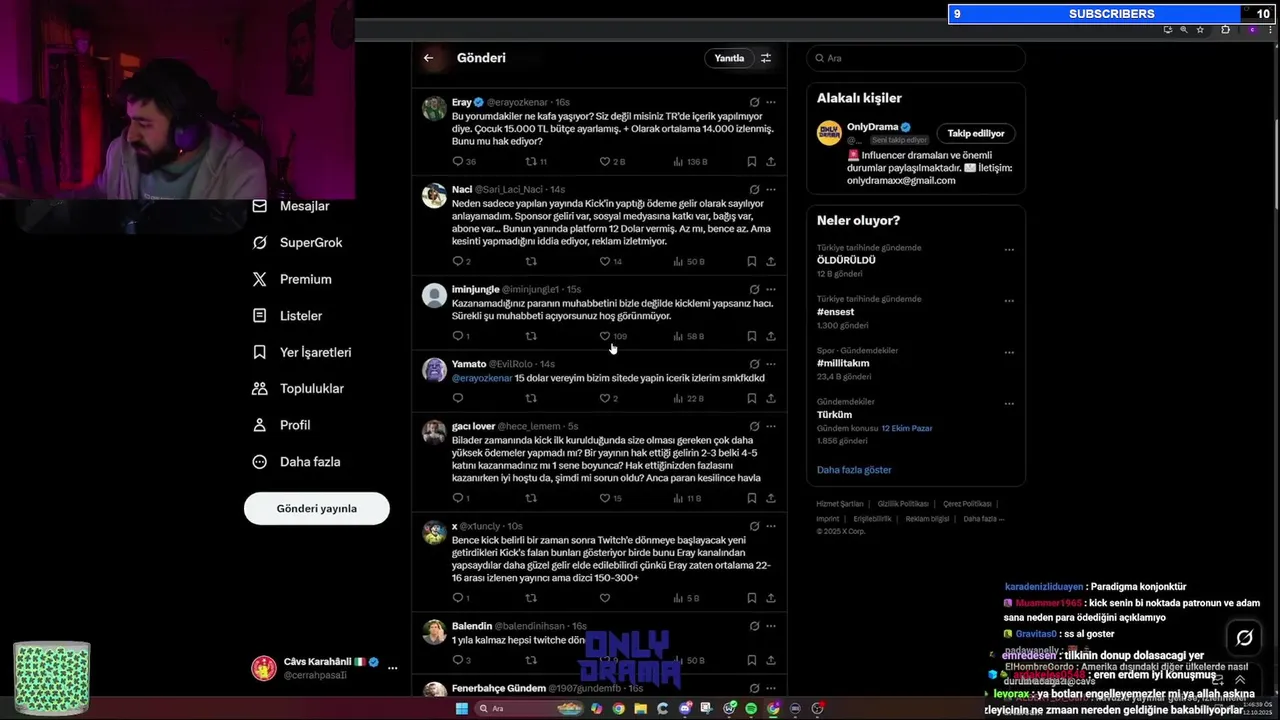Repost iminjungle's post
The image size is (1280, 720).
click(531, 336)
